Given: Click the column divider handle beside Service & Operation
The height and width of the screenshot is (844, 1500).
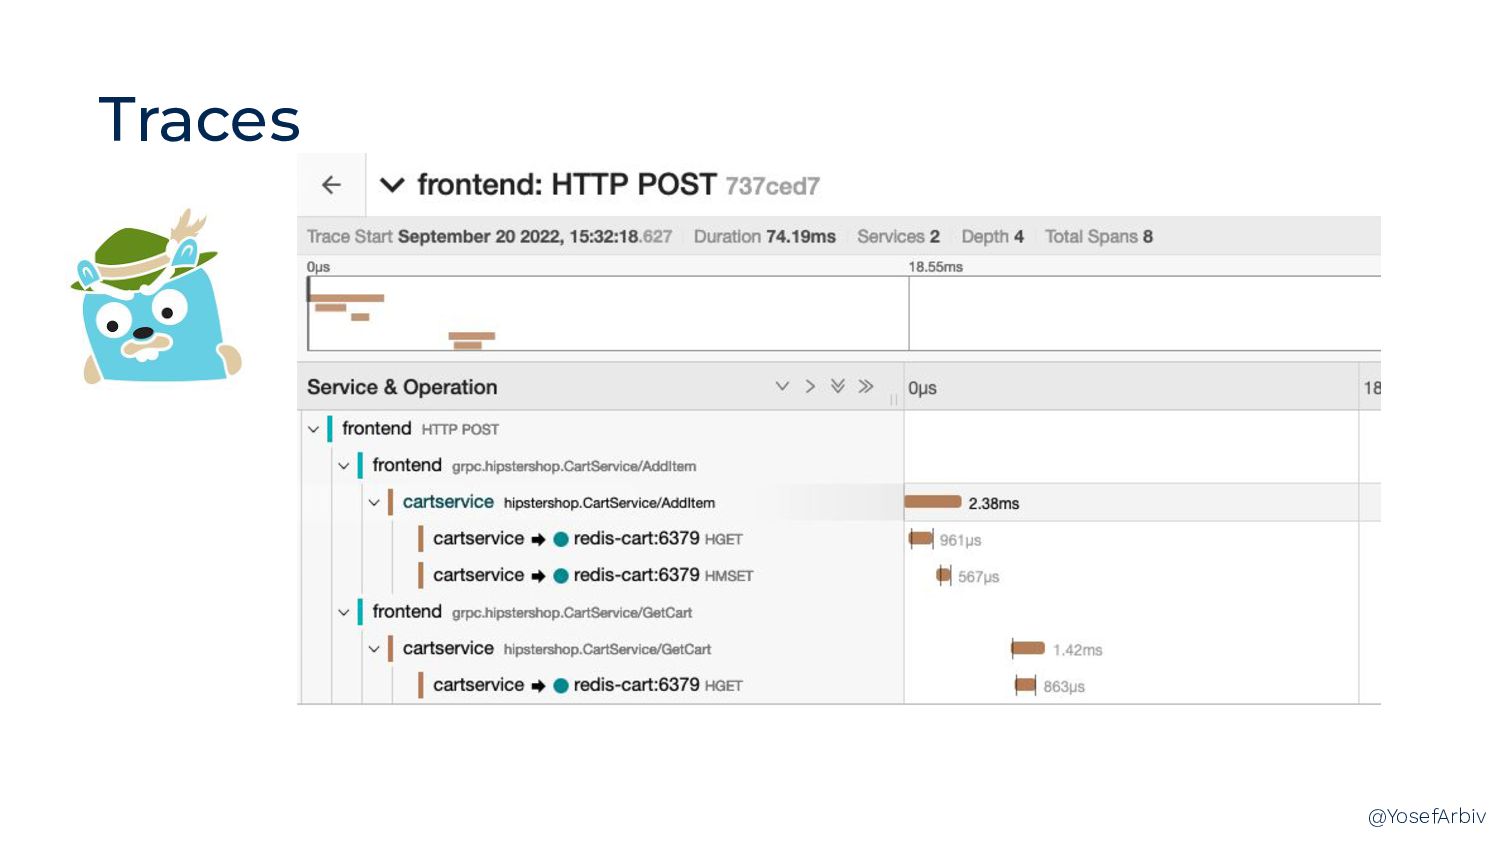Looking at the screenshot, I should 894,398.
